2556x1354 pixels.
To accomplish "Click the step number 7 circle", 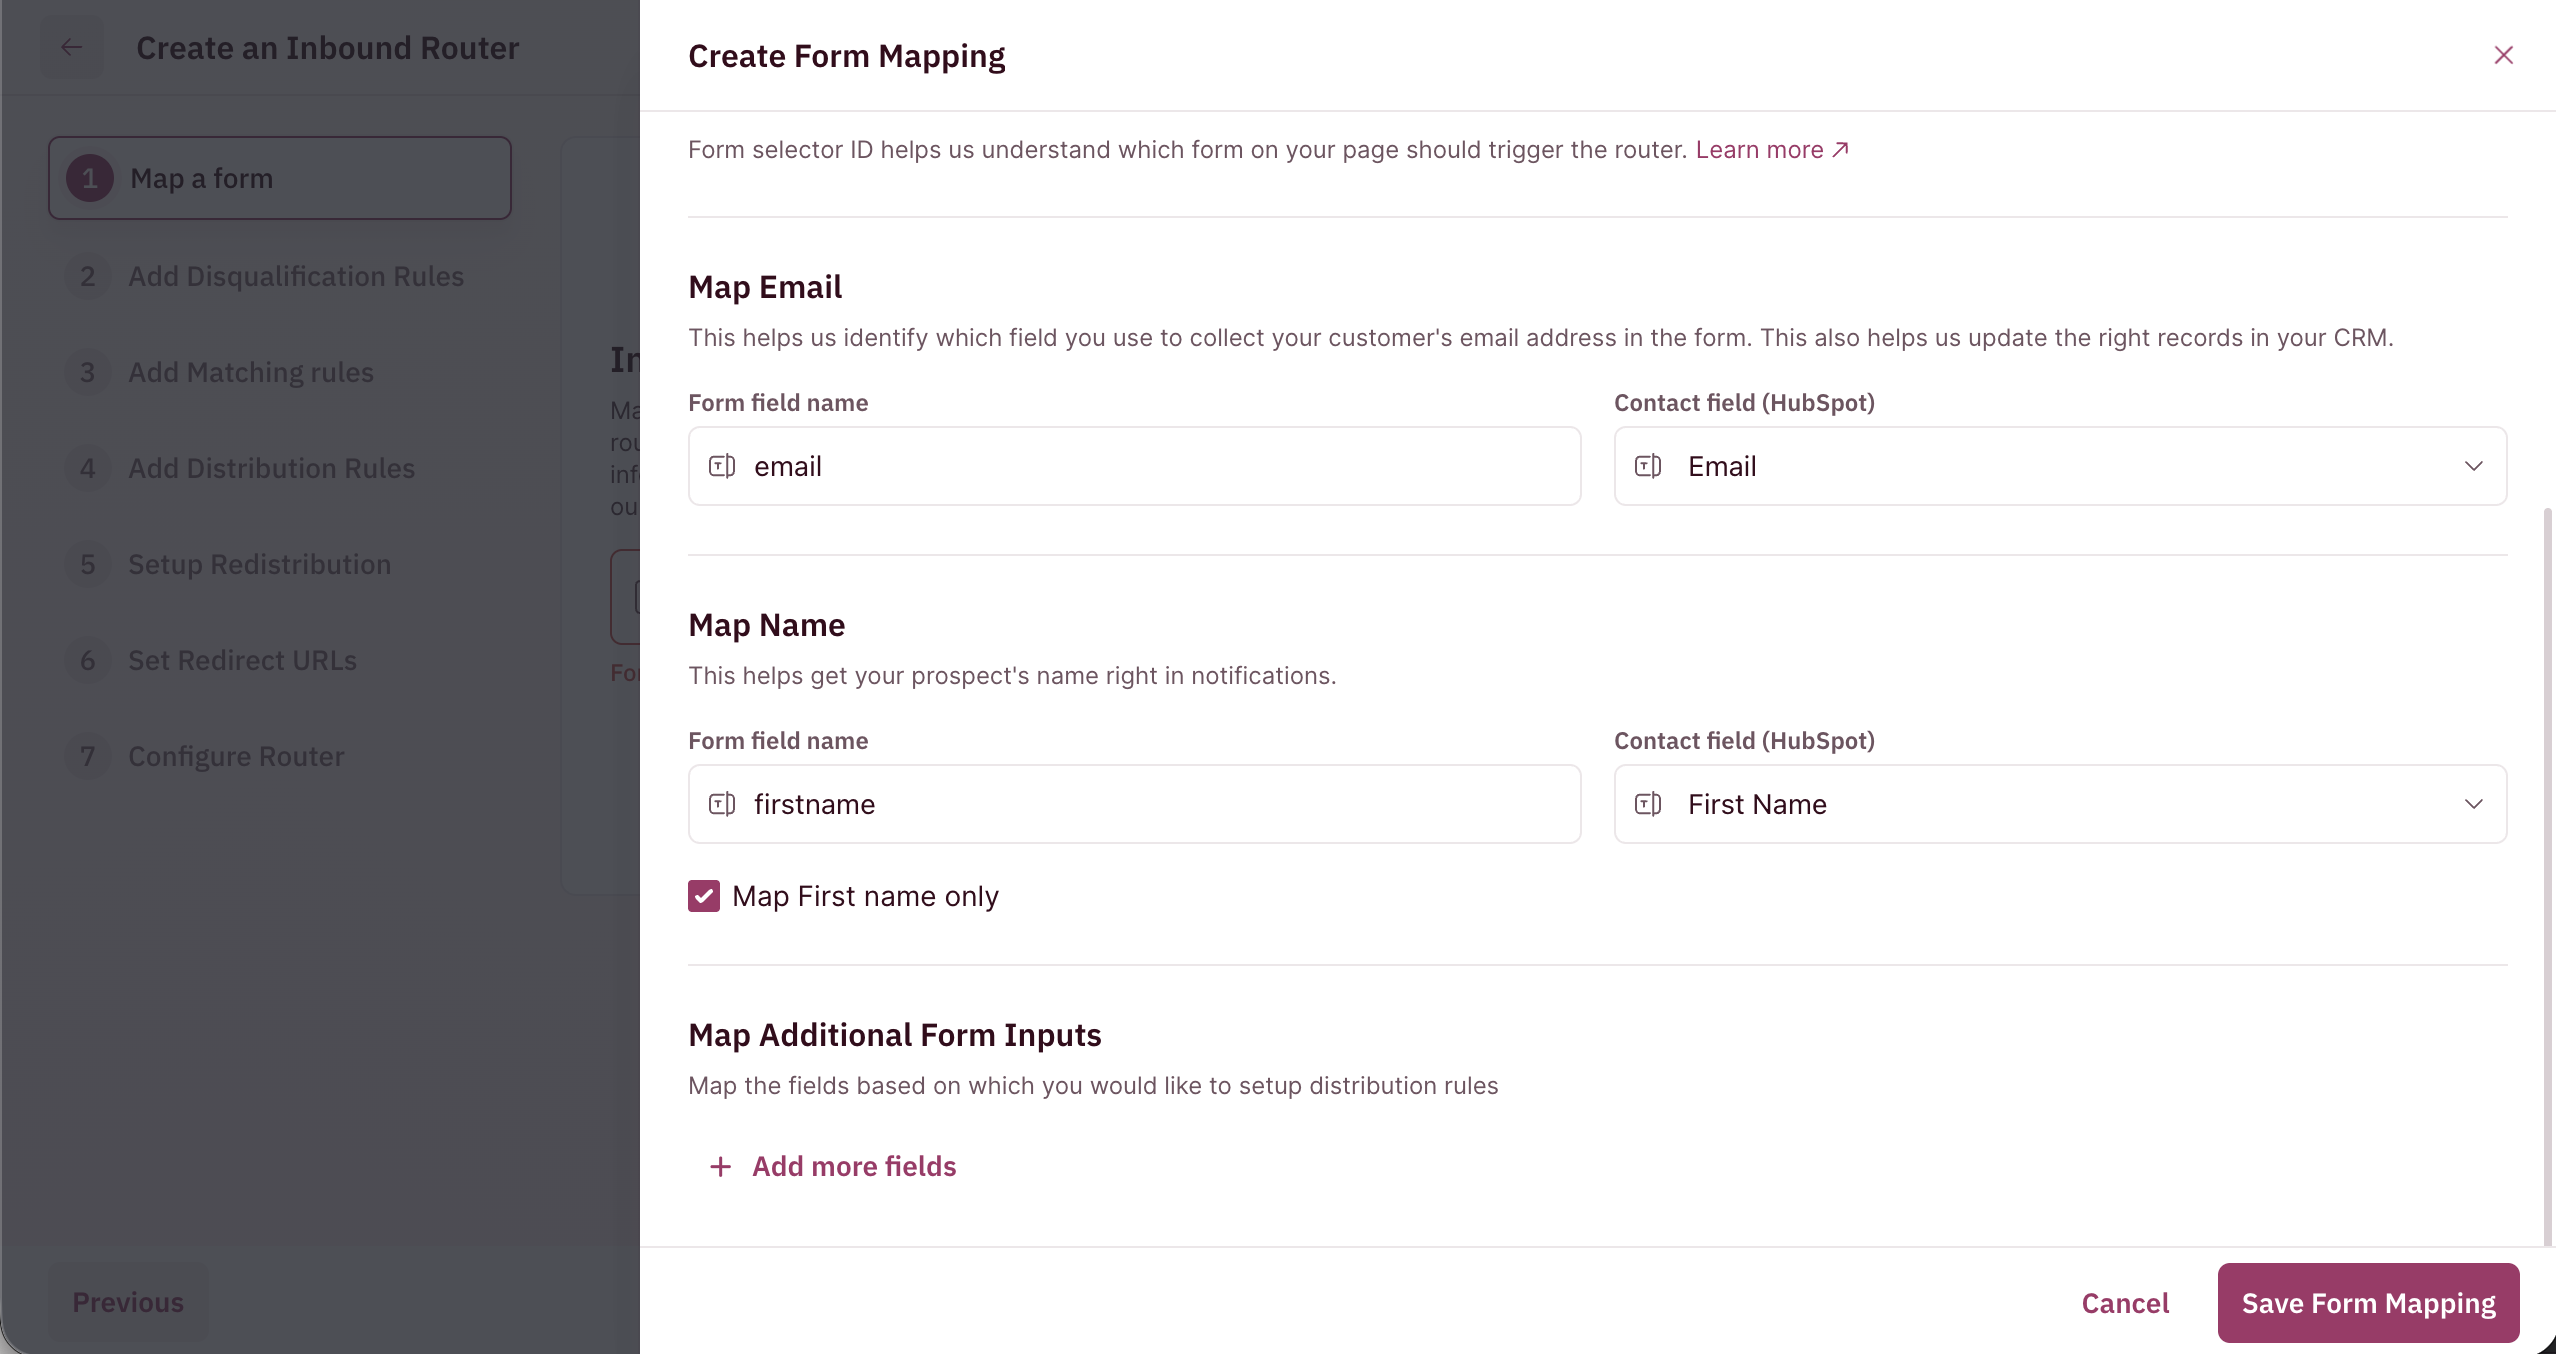I will point(88,756).
